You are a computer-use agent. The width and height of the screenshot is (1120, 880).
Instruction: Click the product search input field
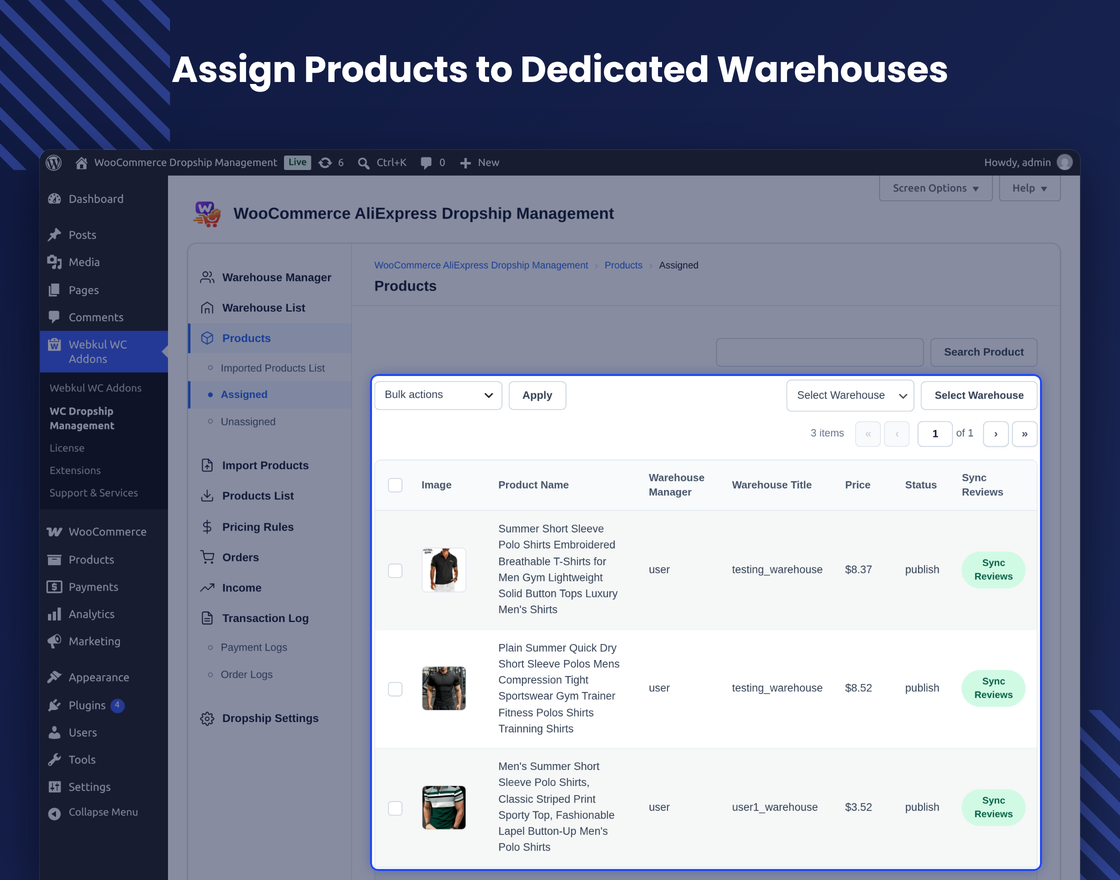(819, 352)
